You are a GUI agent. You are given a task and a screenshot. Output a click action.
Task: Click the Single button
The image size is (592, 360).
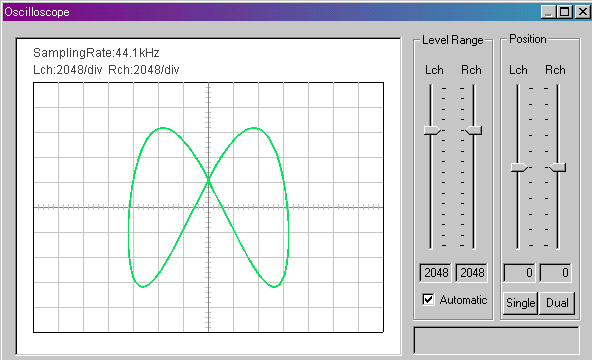[x=520, y=303]
